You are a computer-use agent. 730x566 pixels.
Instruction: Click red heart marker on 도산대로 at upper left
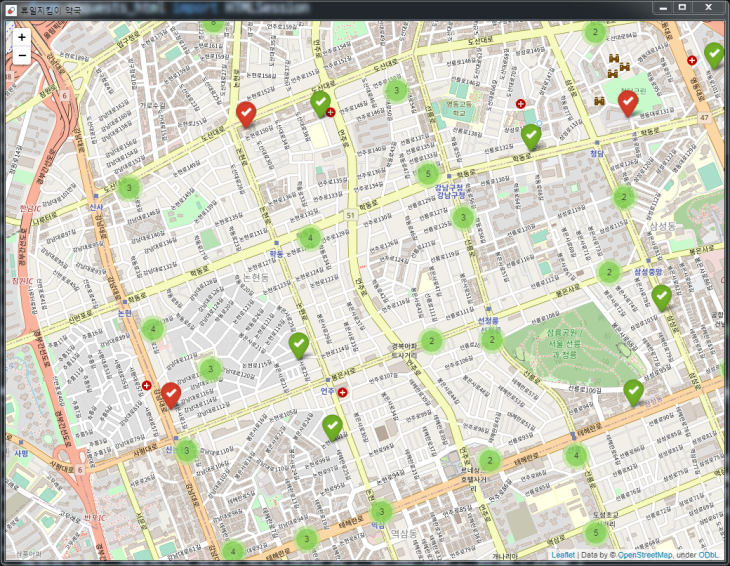tap(246, 113)
